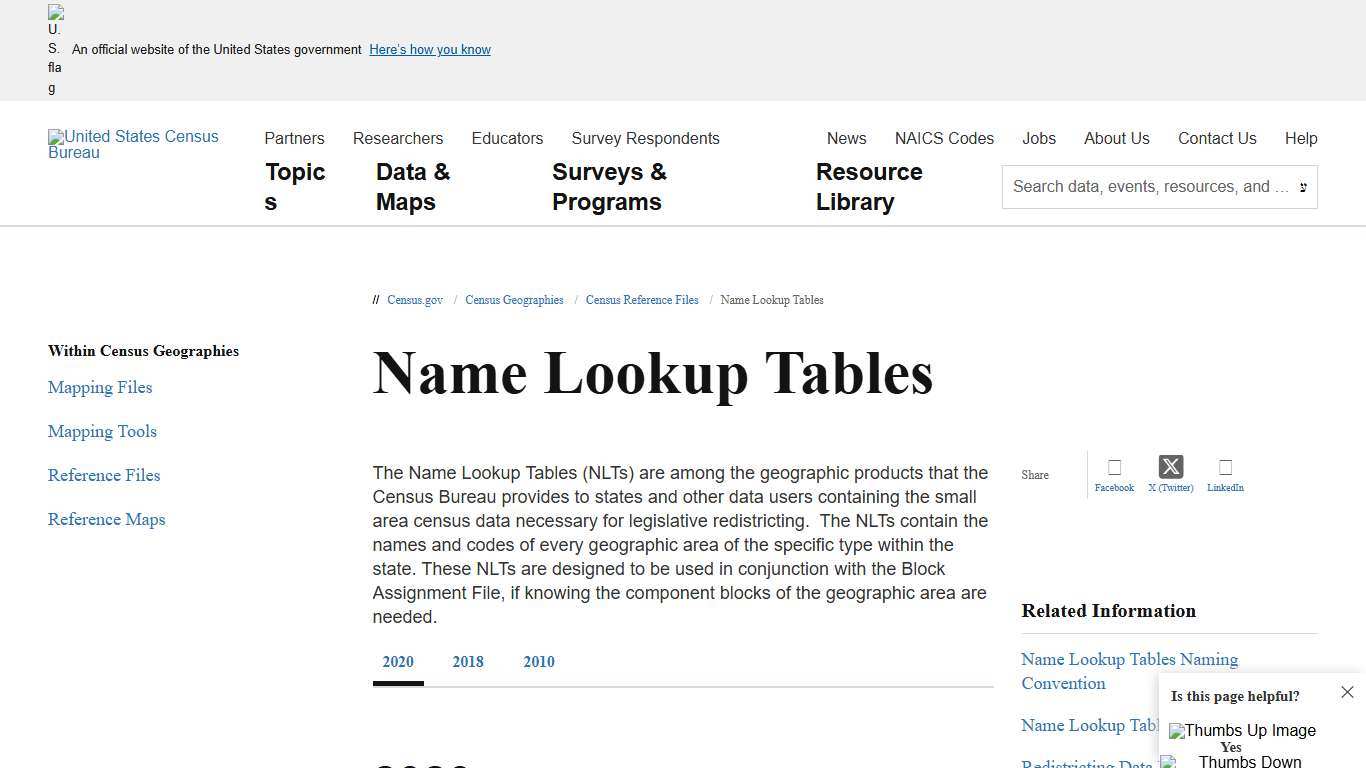Expand the Topics mega menu

pos(294,187)
